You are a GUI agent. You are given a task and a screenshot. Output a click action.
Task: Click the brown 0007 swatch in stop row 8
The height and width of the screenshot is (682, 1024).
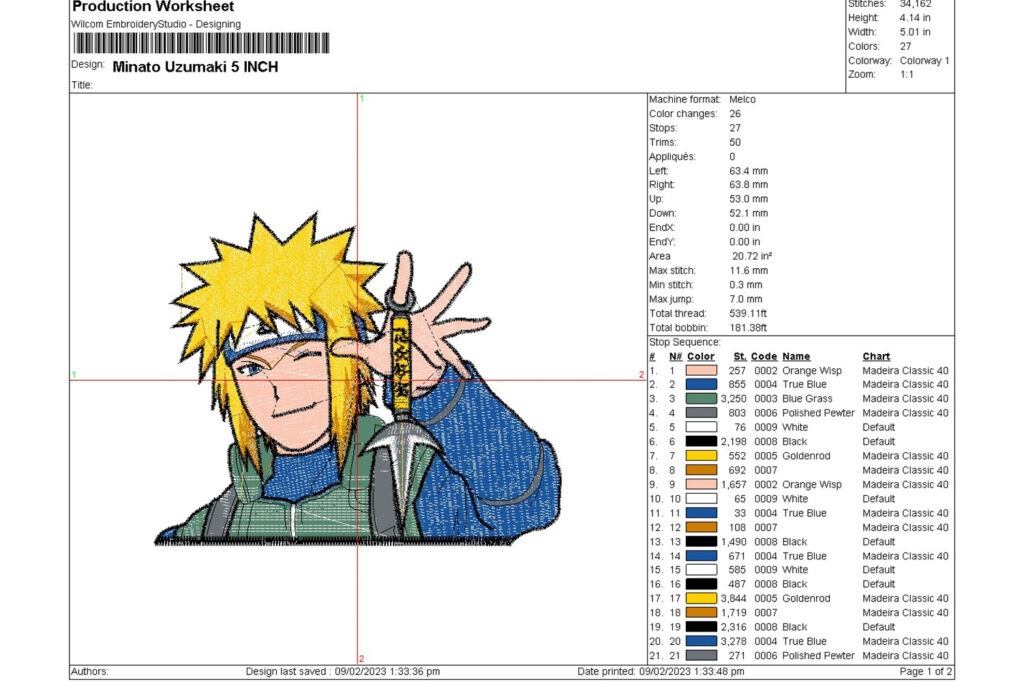[x=701, y=470]
